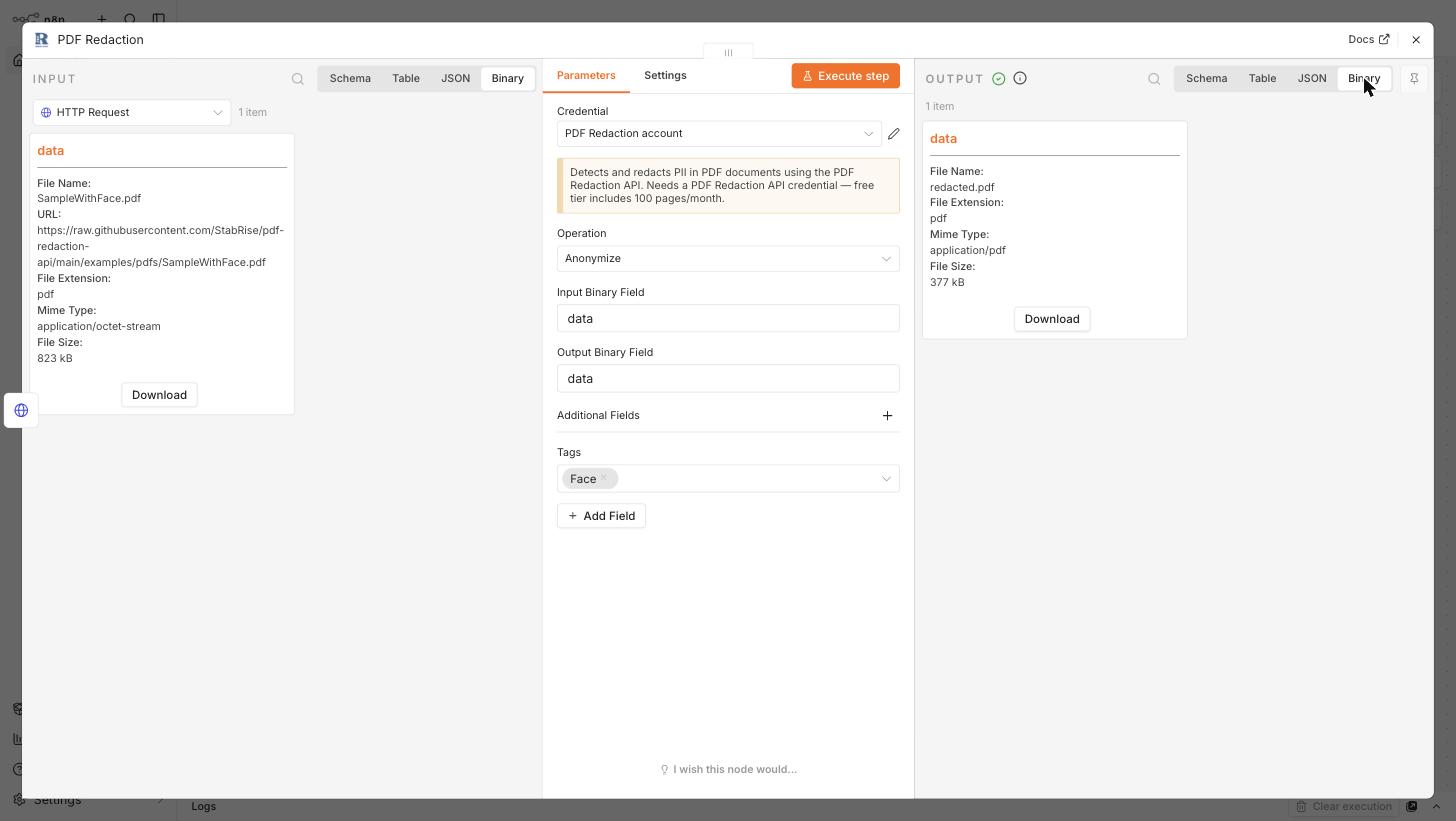Click the output data heading

pos(943,139)
